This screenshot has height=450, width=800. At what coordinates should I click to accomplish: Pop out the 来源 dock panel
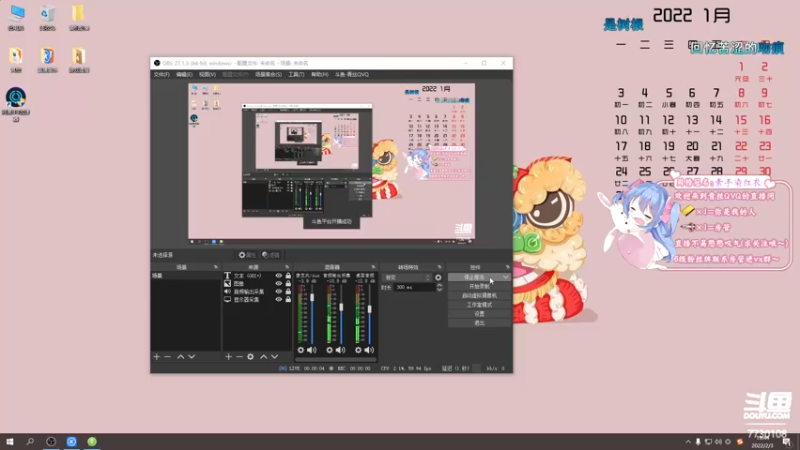click(x=287, y=267)
